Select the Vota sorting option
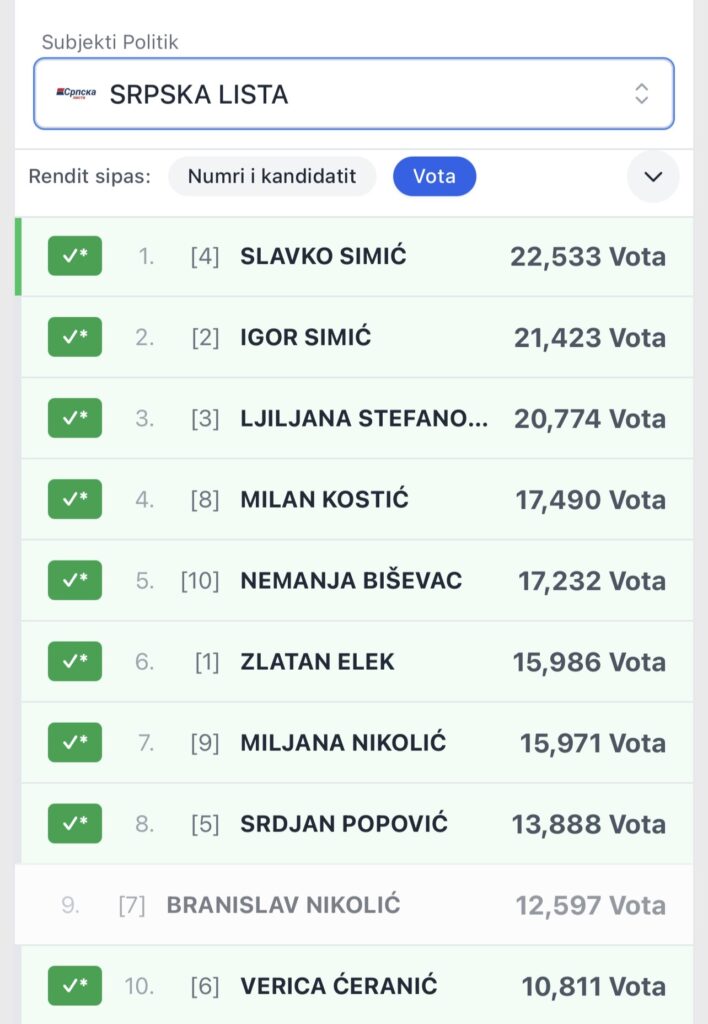 click(434, 177)
